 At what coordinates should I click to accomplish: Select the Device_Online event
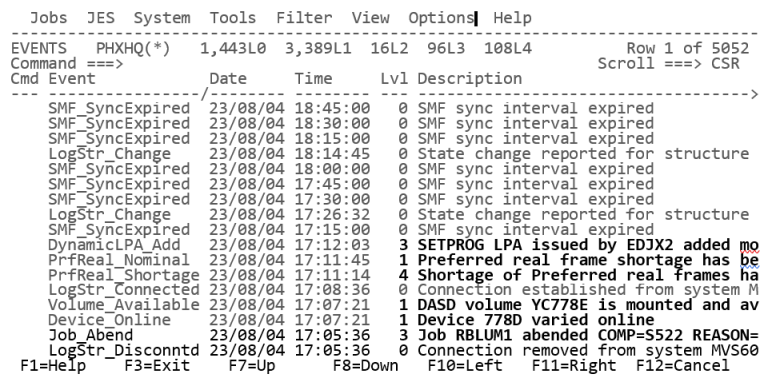[110, 320]
